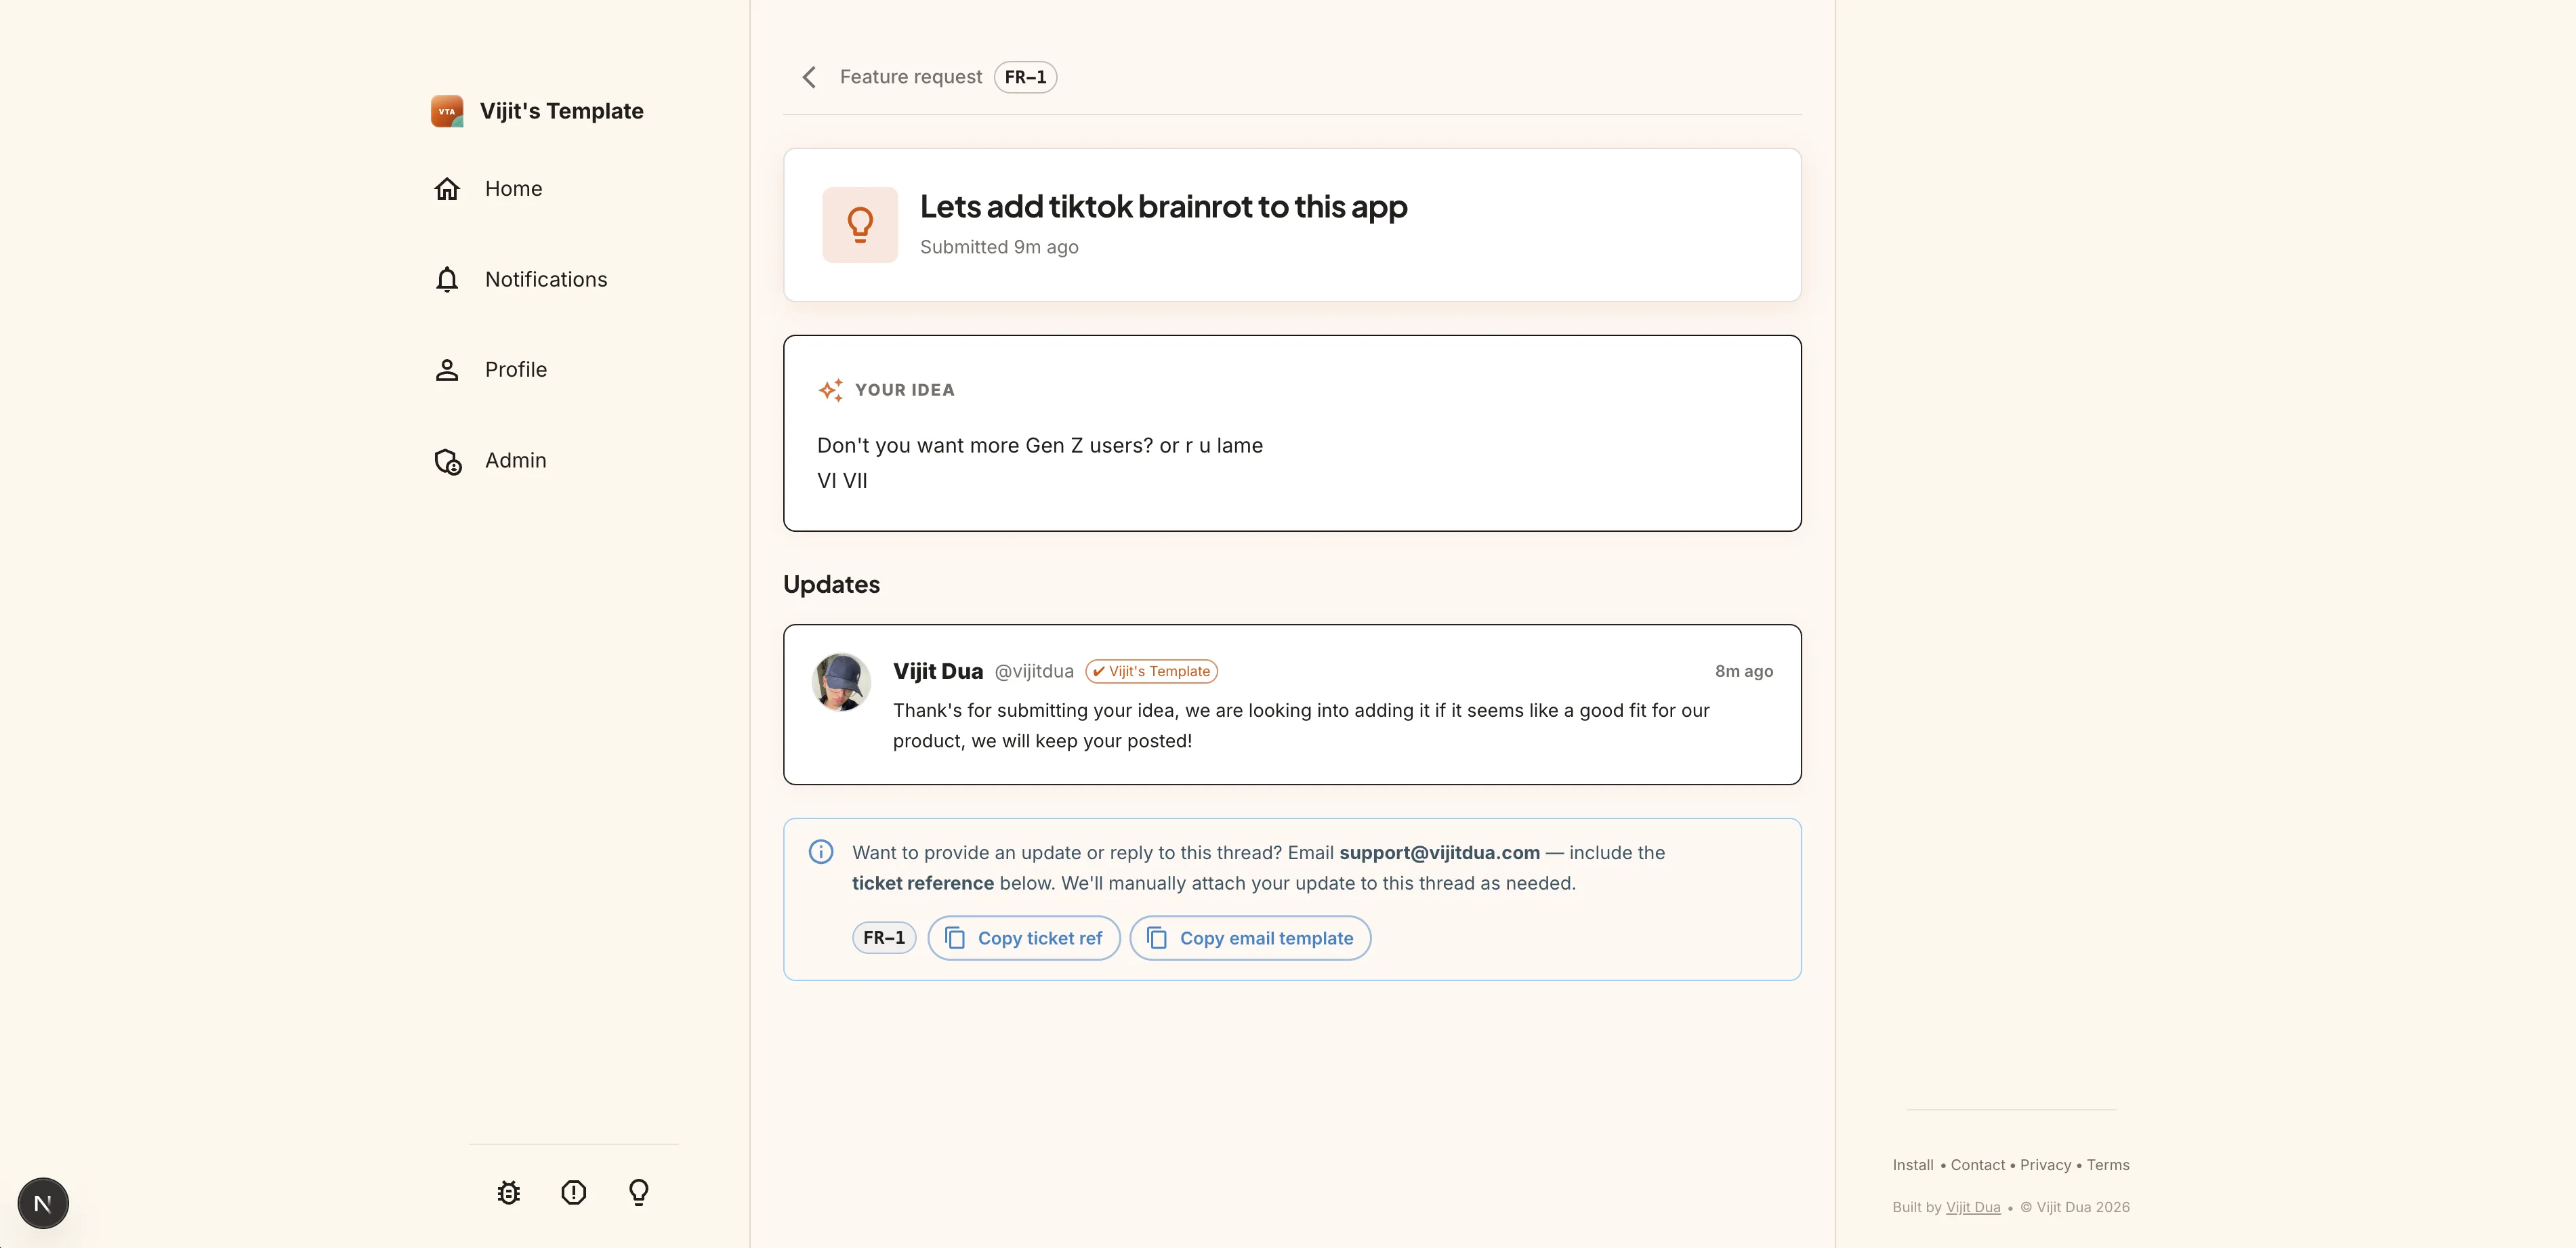Image resolution: width=2576 pixels, height=1248 pixels.
Task: Click the large lightbulb feature icon
Action: pyautogui.click(x=860, y=225)
